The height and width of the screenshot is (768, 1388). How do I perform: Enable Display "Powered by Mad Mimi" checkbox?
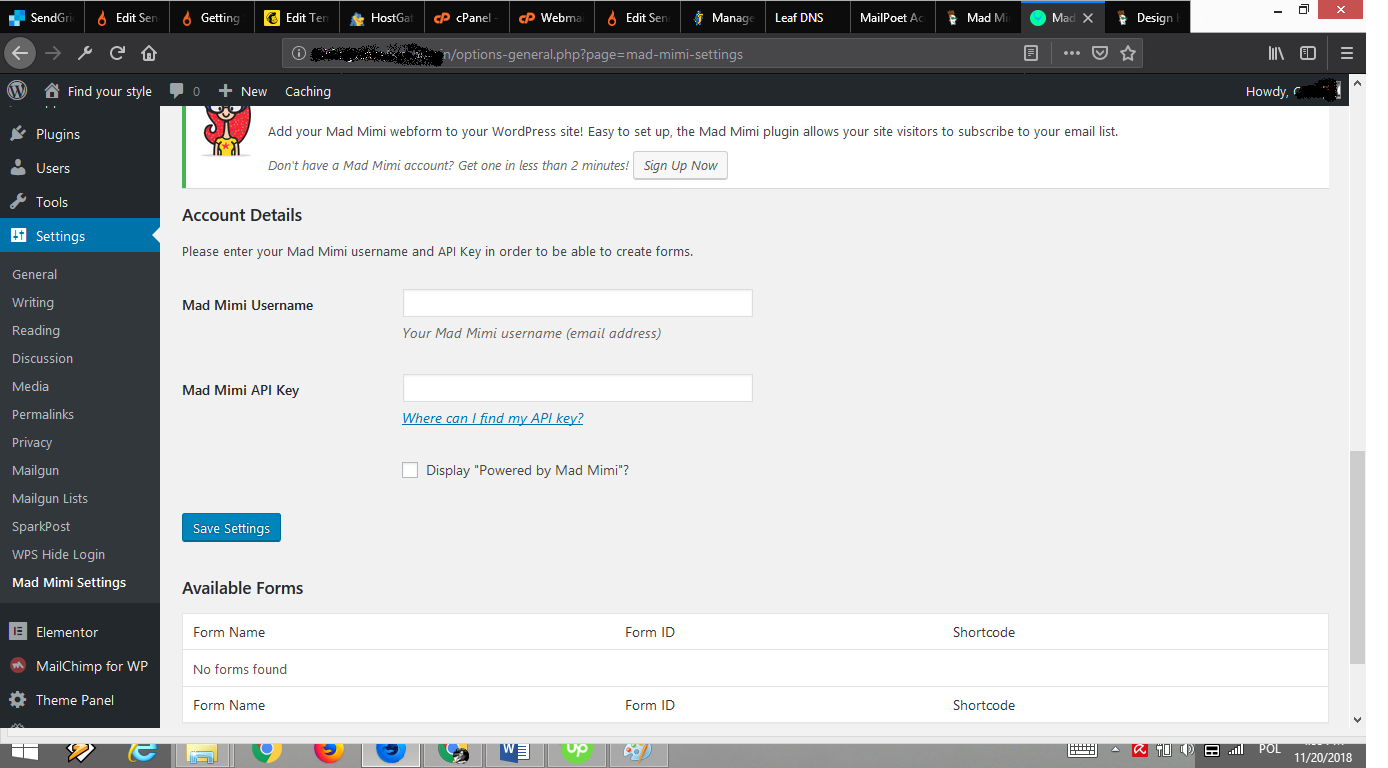(x=410, y=470)
